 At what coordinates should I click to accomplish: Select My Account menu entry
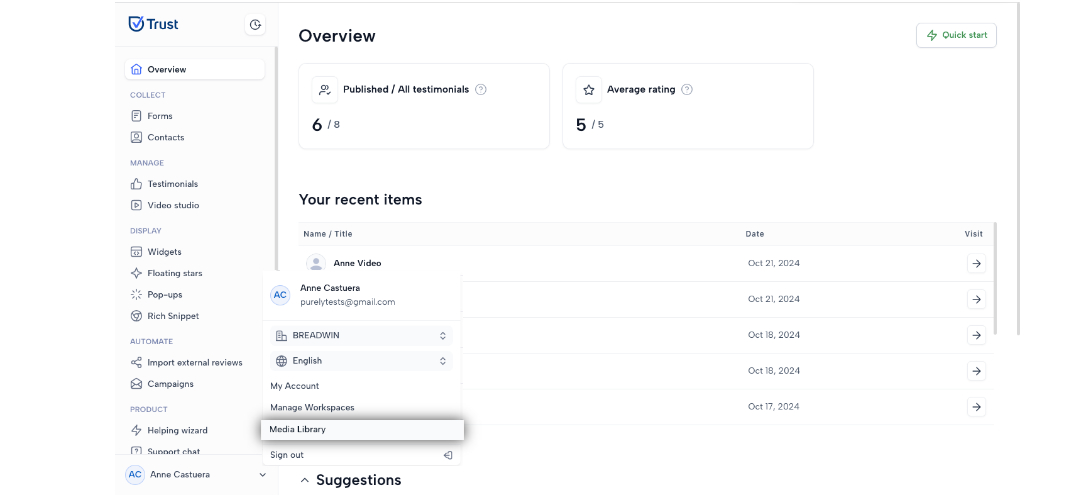pos(295,386)
